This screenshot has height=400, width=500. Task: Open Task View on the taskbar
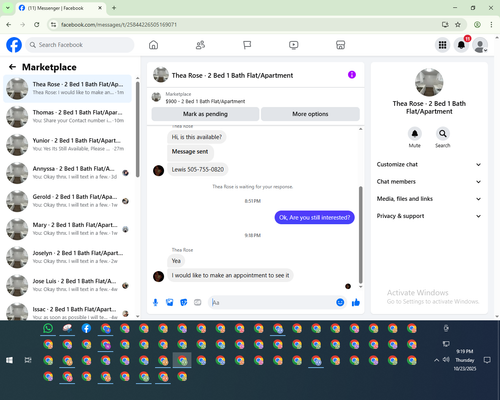28,360
